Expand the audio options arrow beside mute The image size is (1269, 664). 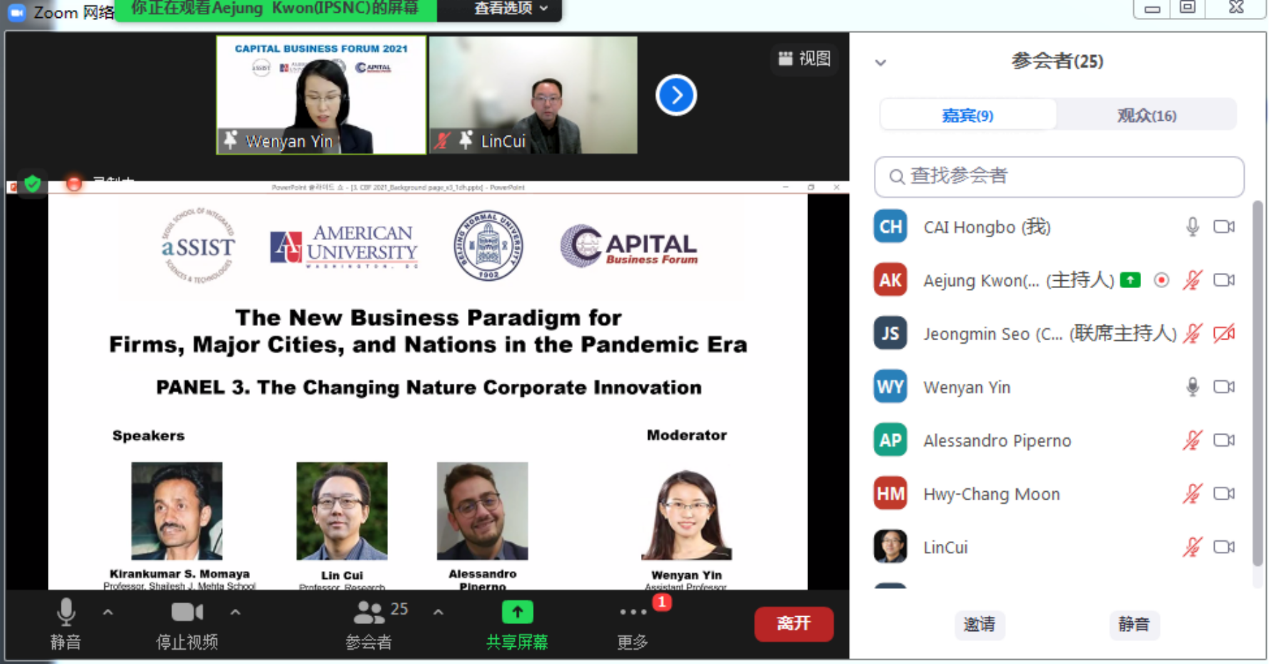(x=108, y=612)
